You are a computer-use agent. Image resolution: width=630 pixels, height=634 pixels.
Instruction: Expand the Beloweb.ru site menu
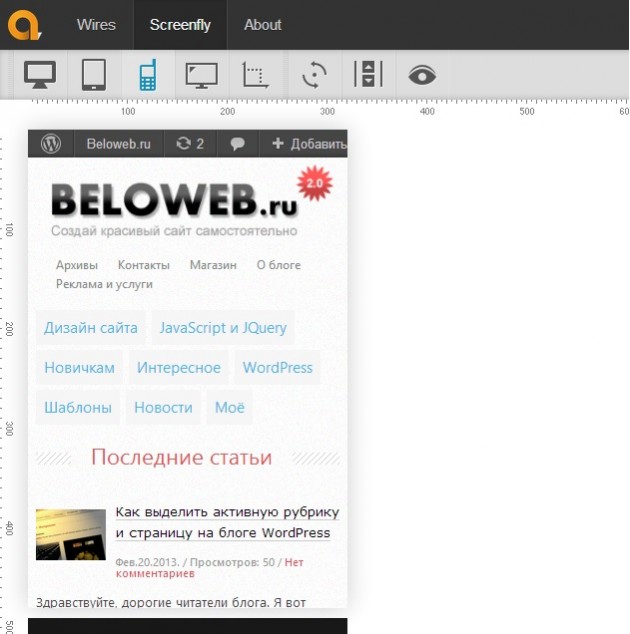118,144
